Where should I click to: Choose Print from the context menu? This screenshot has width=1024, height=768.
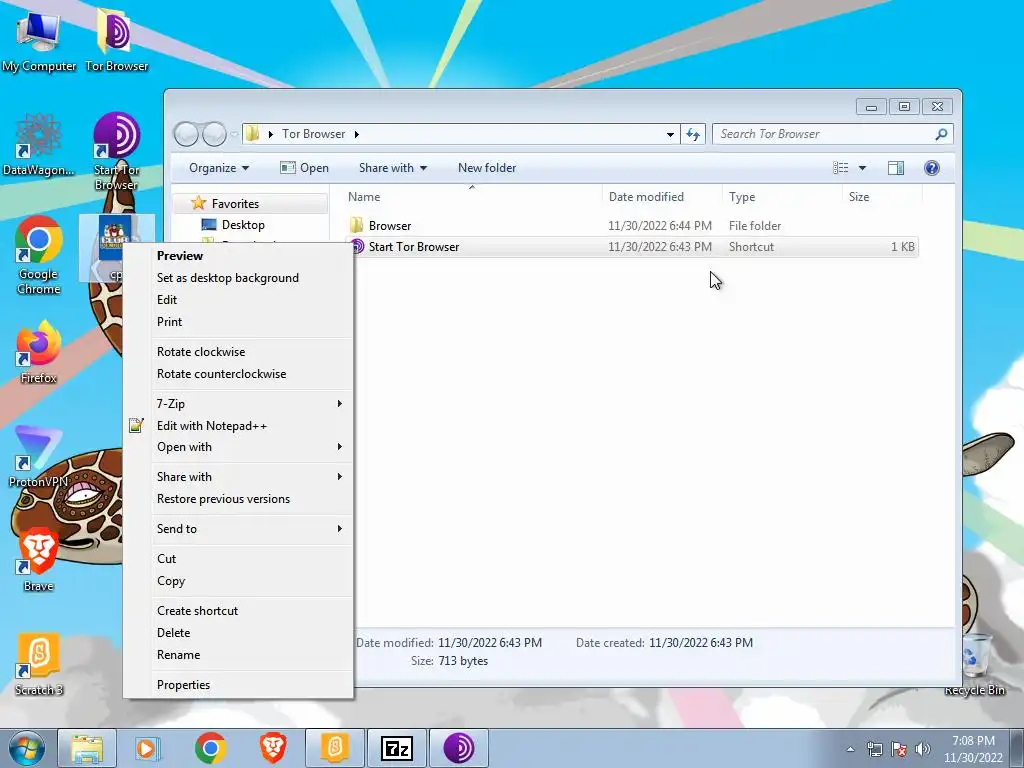(x=238, y=322)
